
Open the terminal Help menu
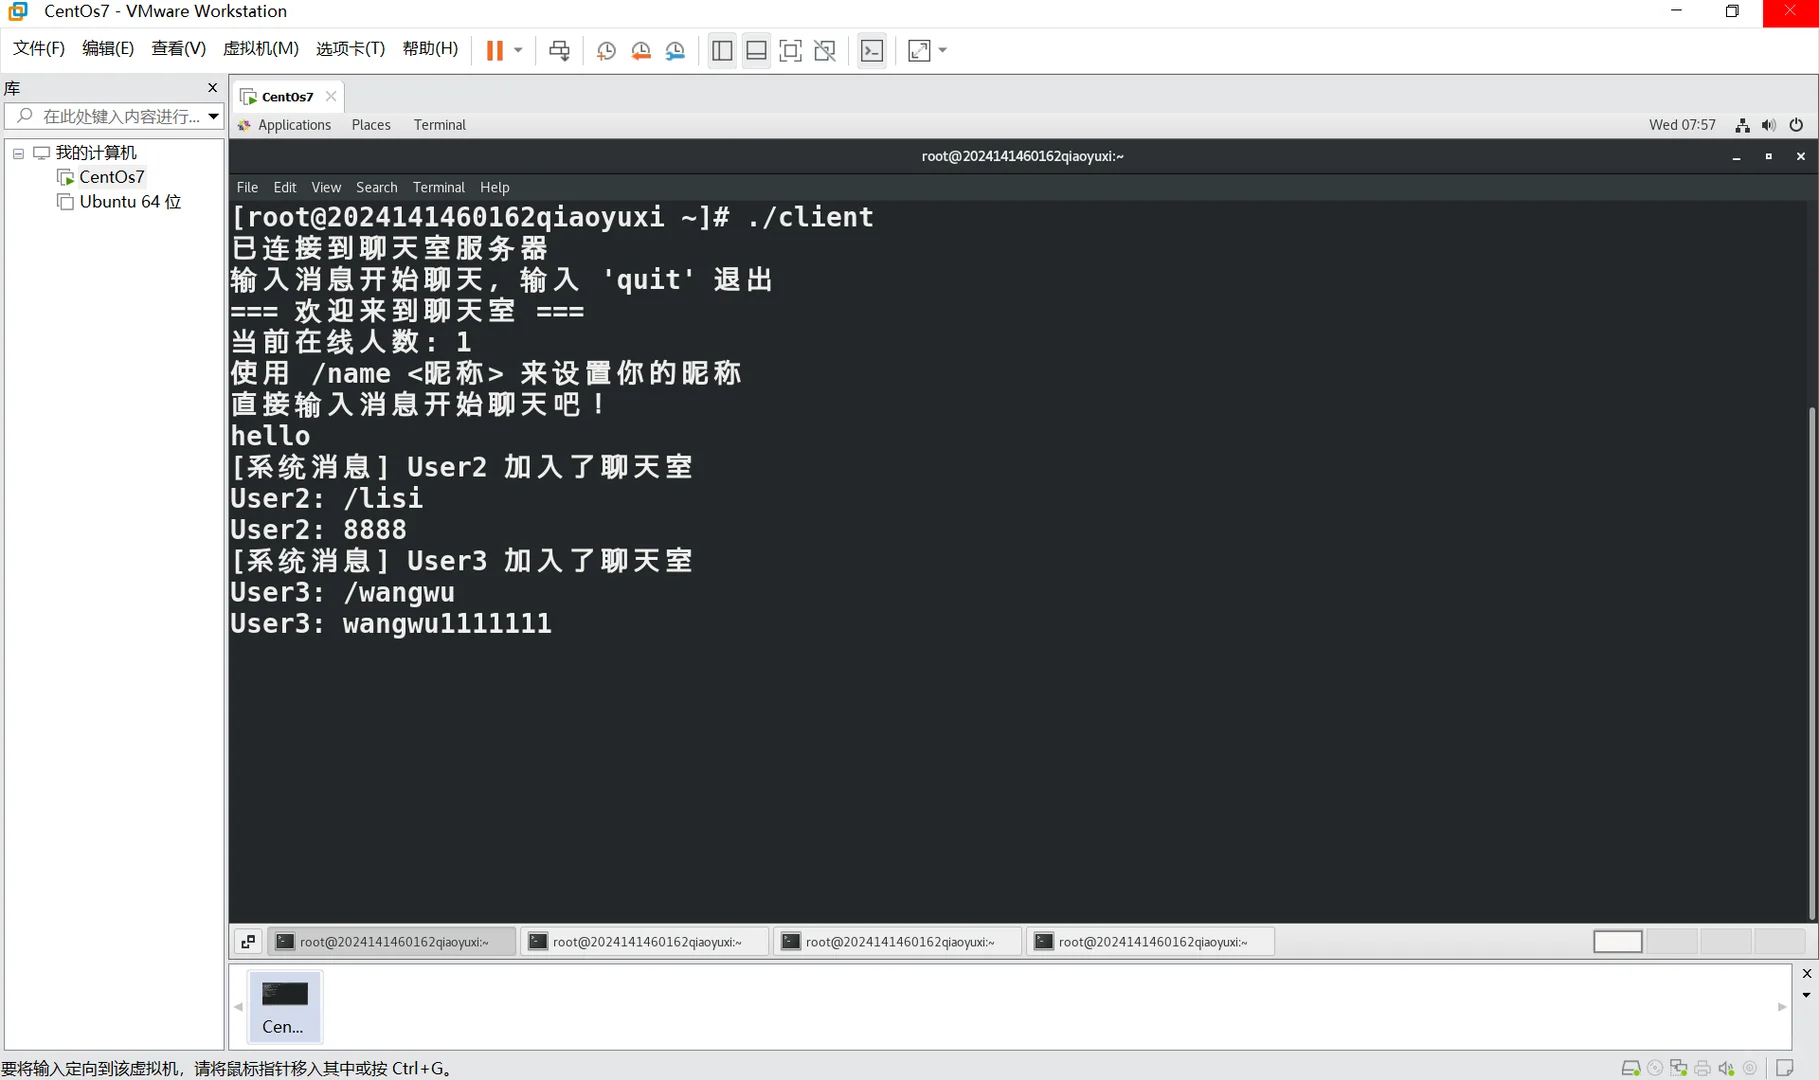pyautogui.click(x=495, y=188)
